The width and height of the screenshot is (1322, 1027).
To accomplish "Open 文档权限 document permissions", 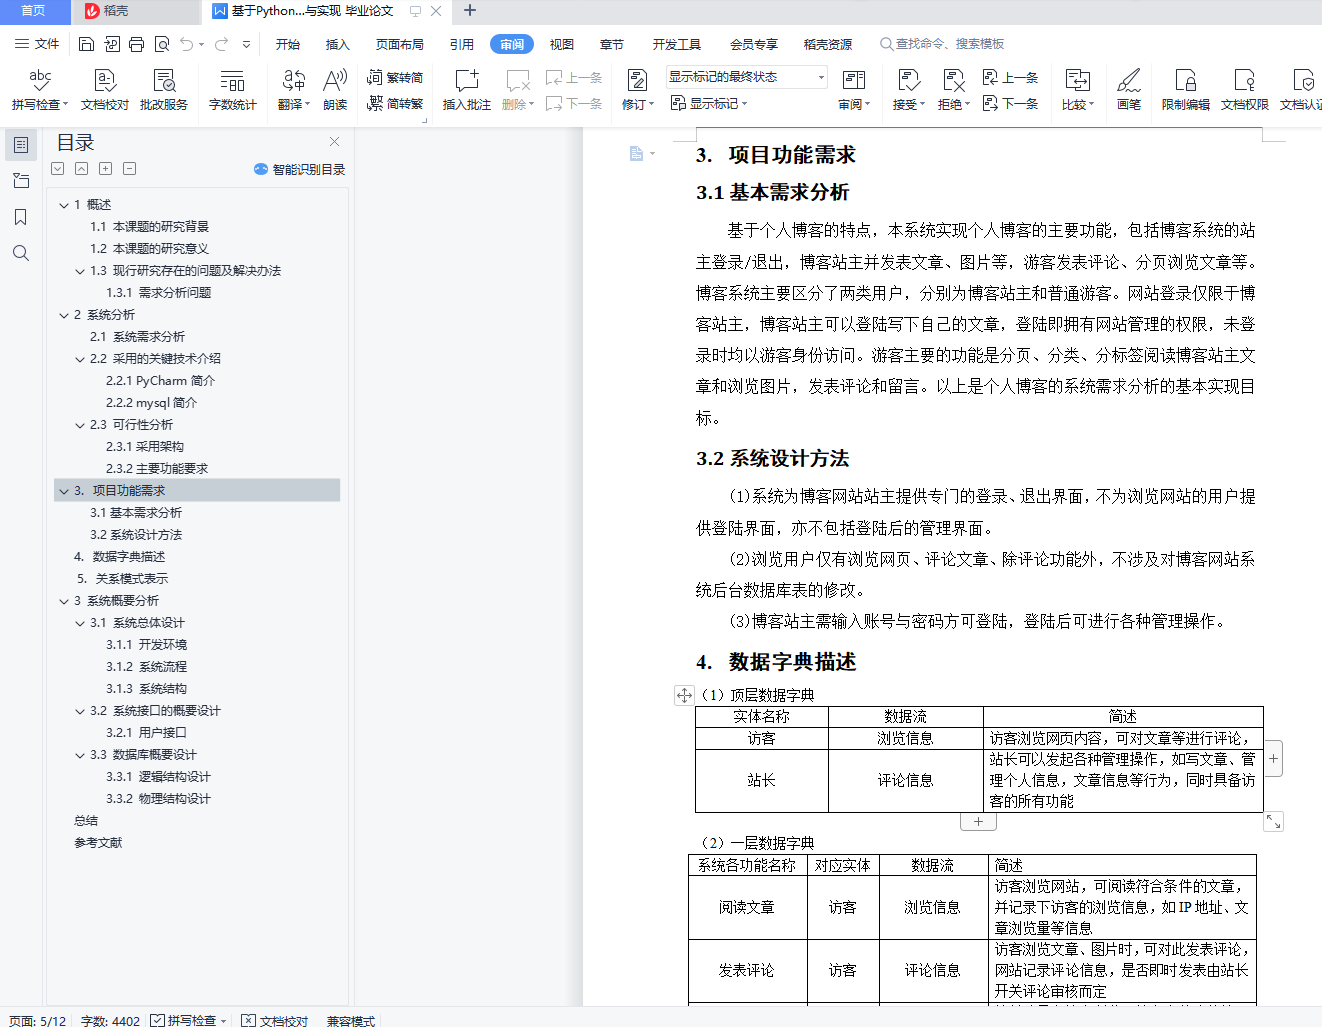I will tap(1245, 89).
